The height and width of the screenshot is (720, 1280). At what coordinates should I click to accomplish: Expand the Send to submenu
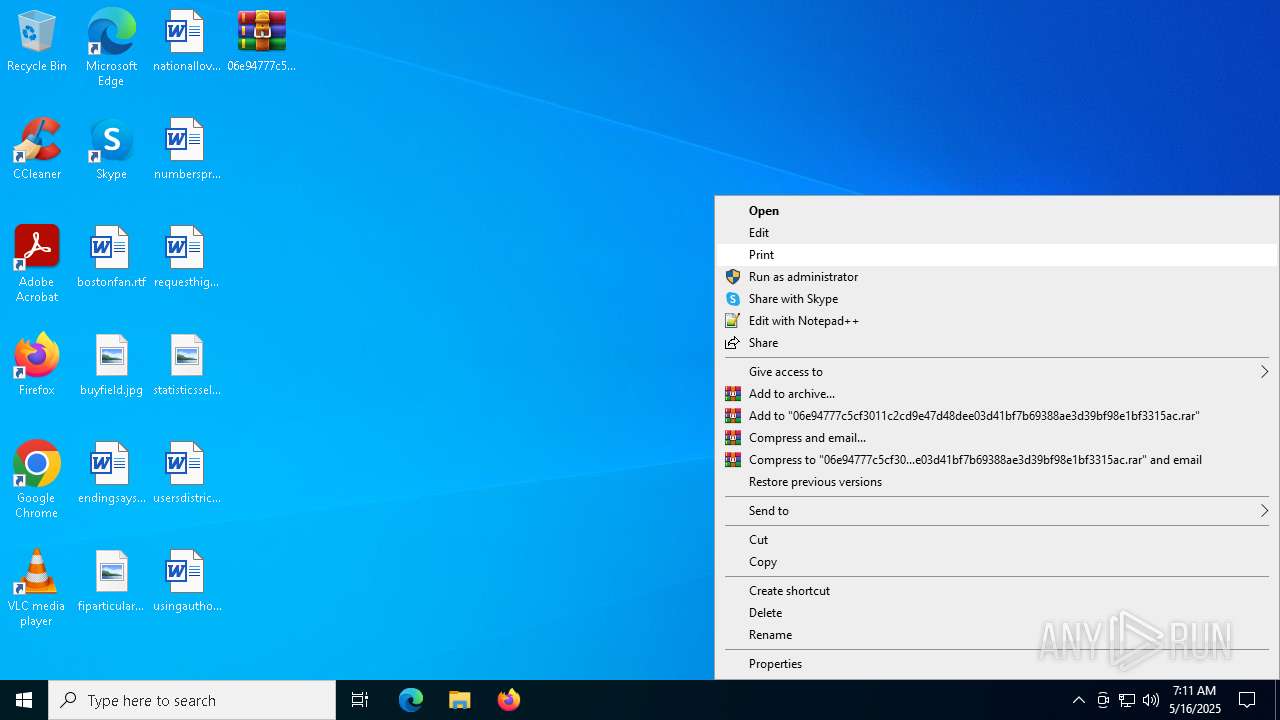click(997, 511)
